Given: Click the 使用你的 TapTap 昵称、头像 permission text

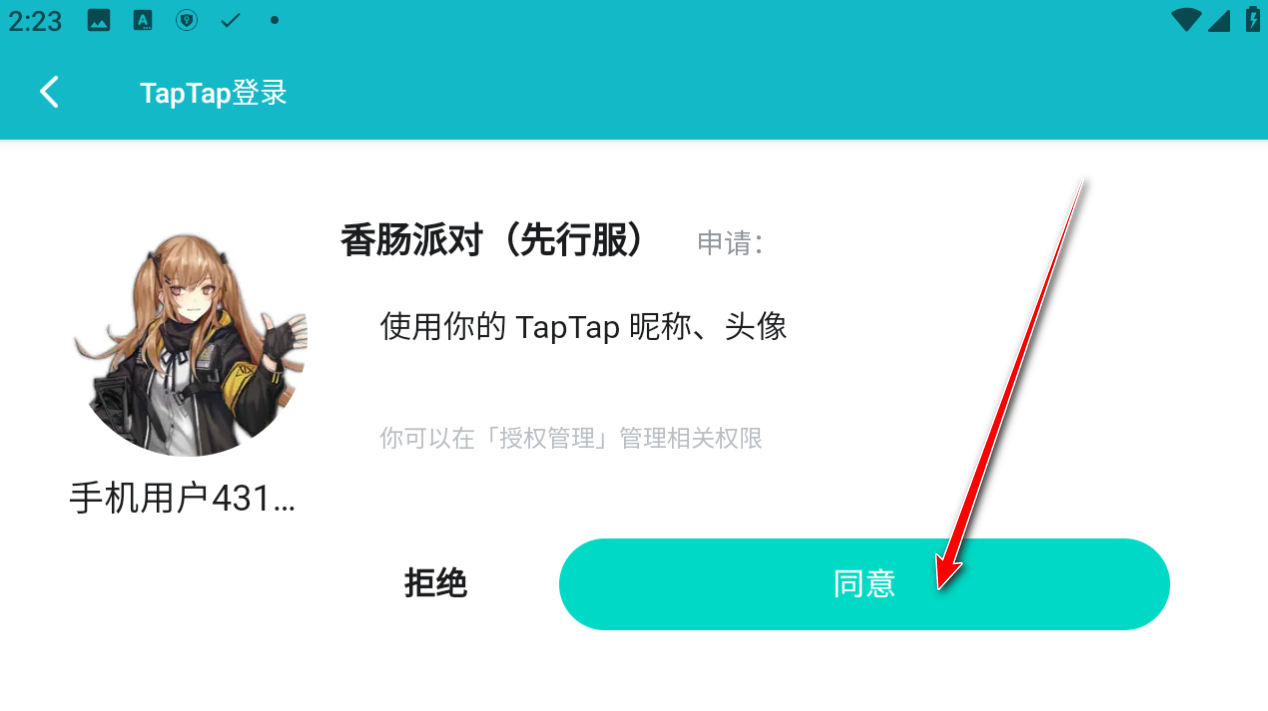Looking at the screenshot, I should pos(584,327).
